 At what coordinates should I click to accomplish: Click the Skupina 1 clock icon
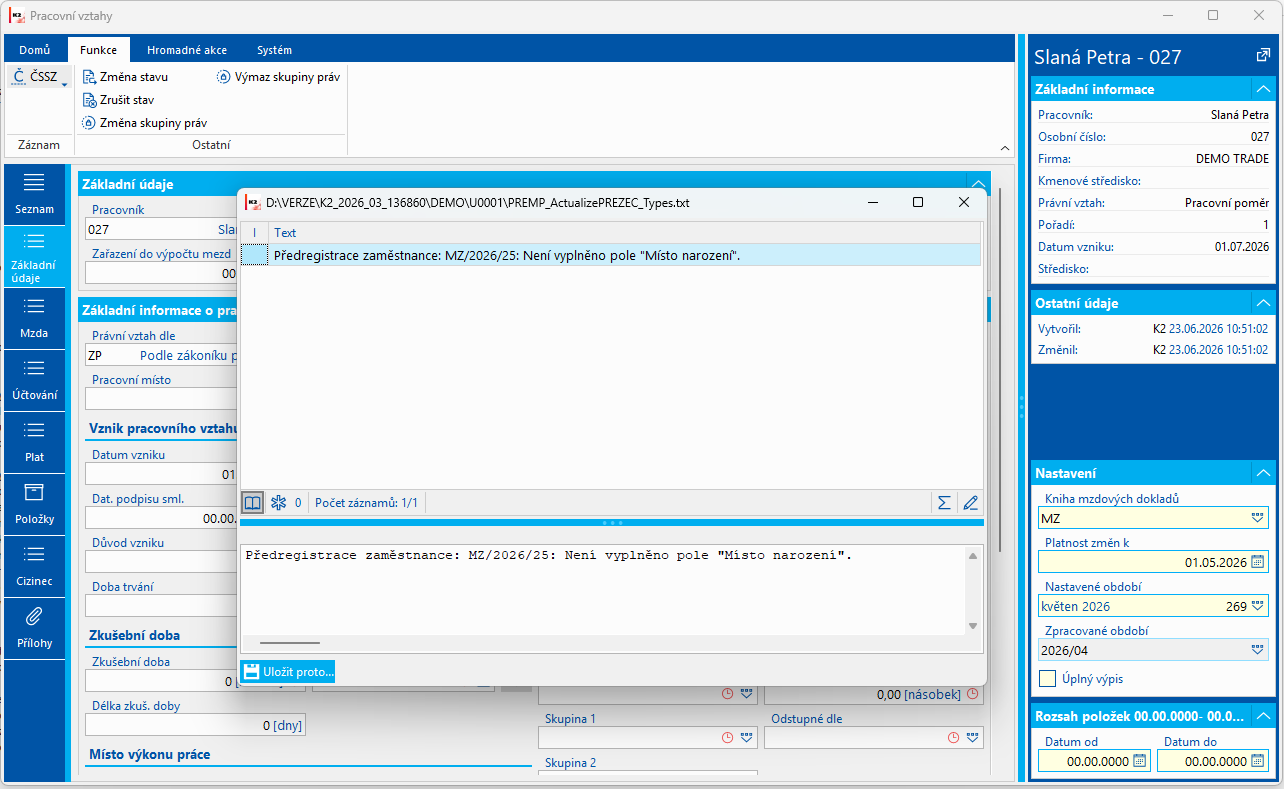[x=728, y=738]
